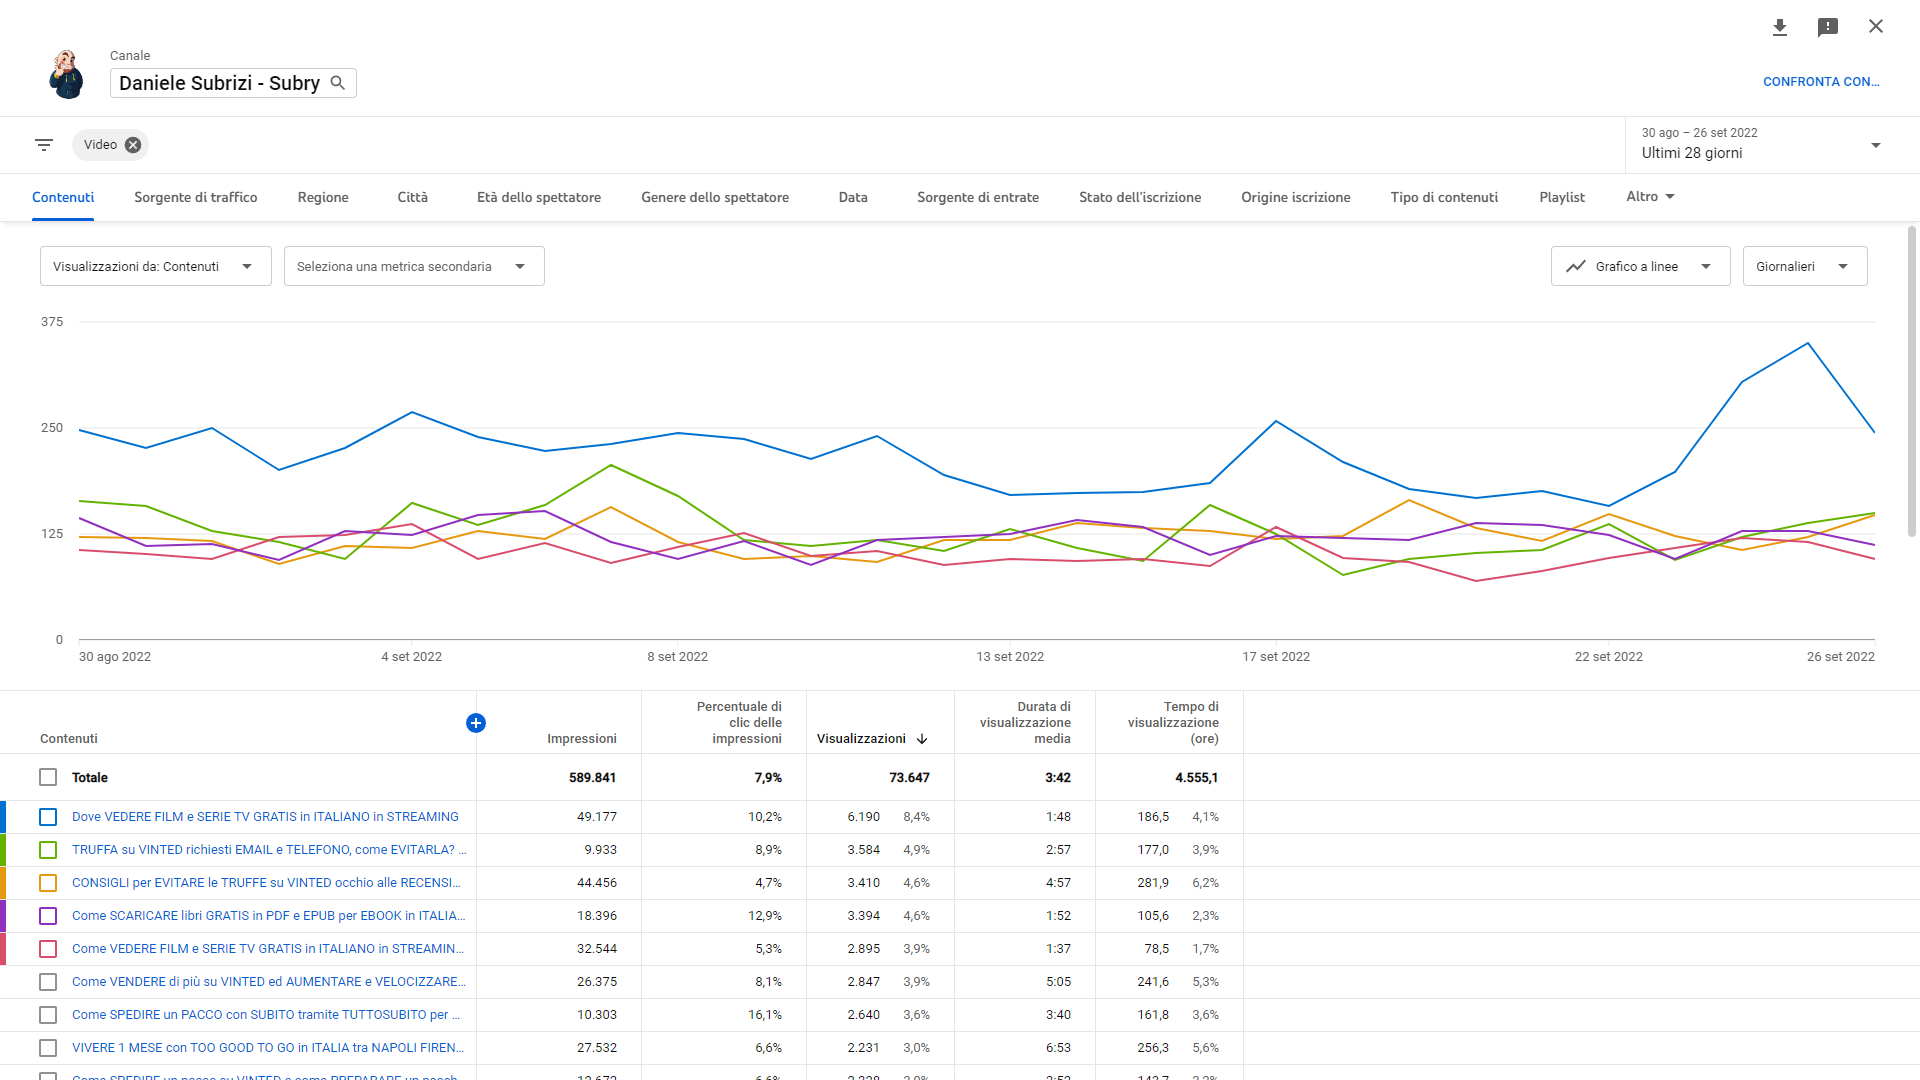
Task: Open the filter icon menu
Action: click(x=44, y=145)
